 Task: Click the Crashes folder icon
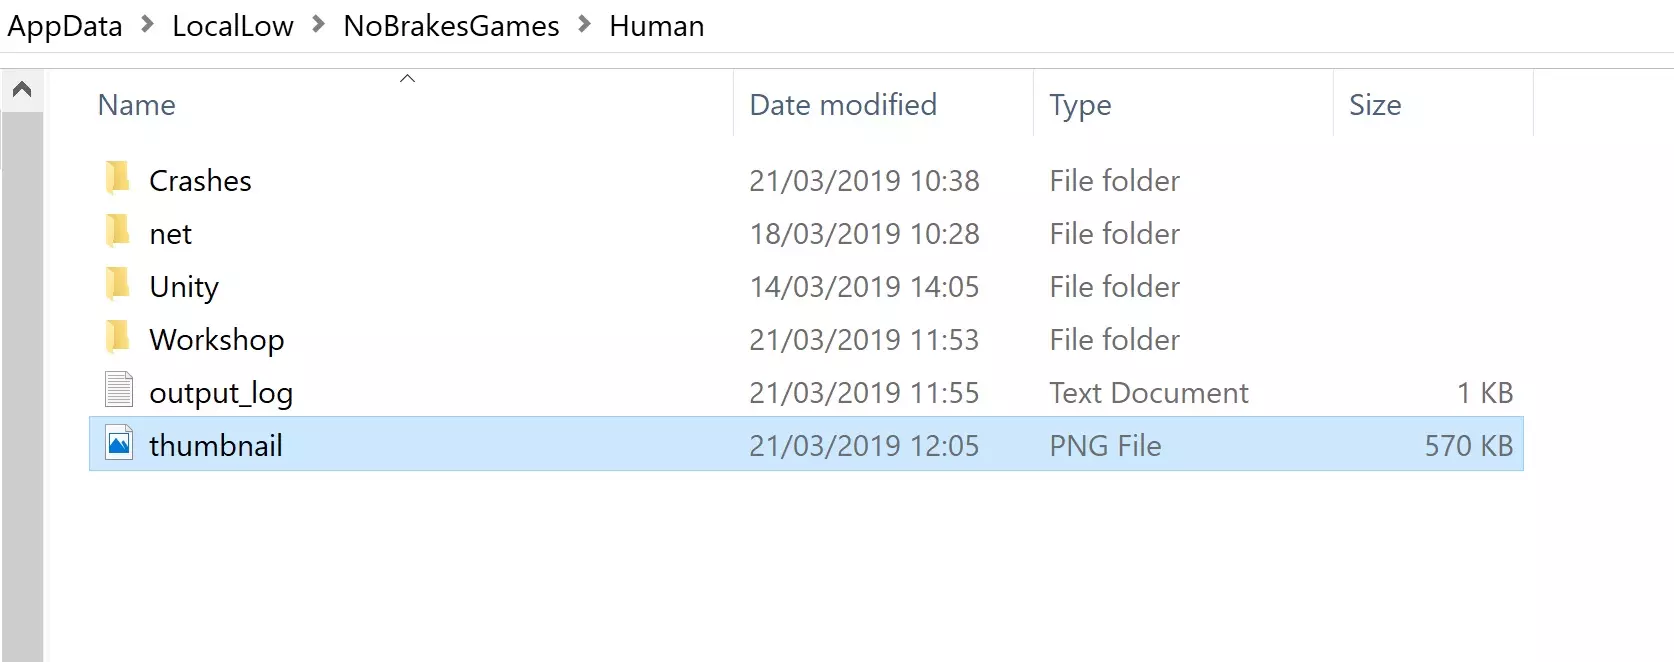click(118, 179)
